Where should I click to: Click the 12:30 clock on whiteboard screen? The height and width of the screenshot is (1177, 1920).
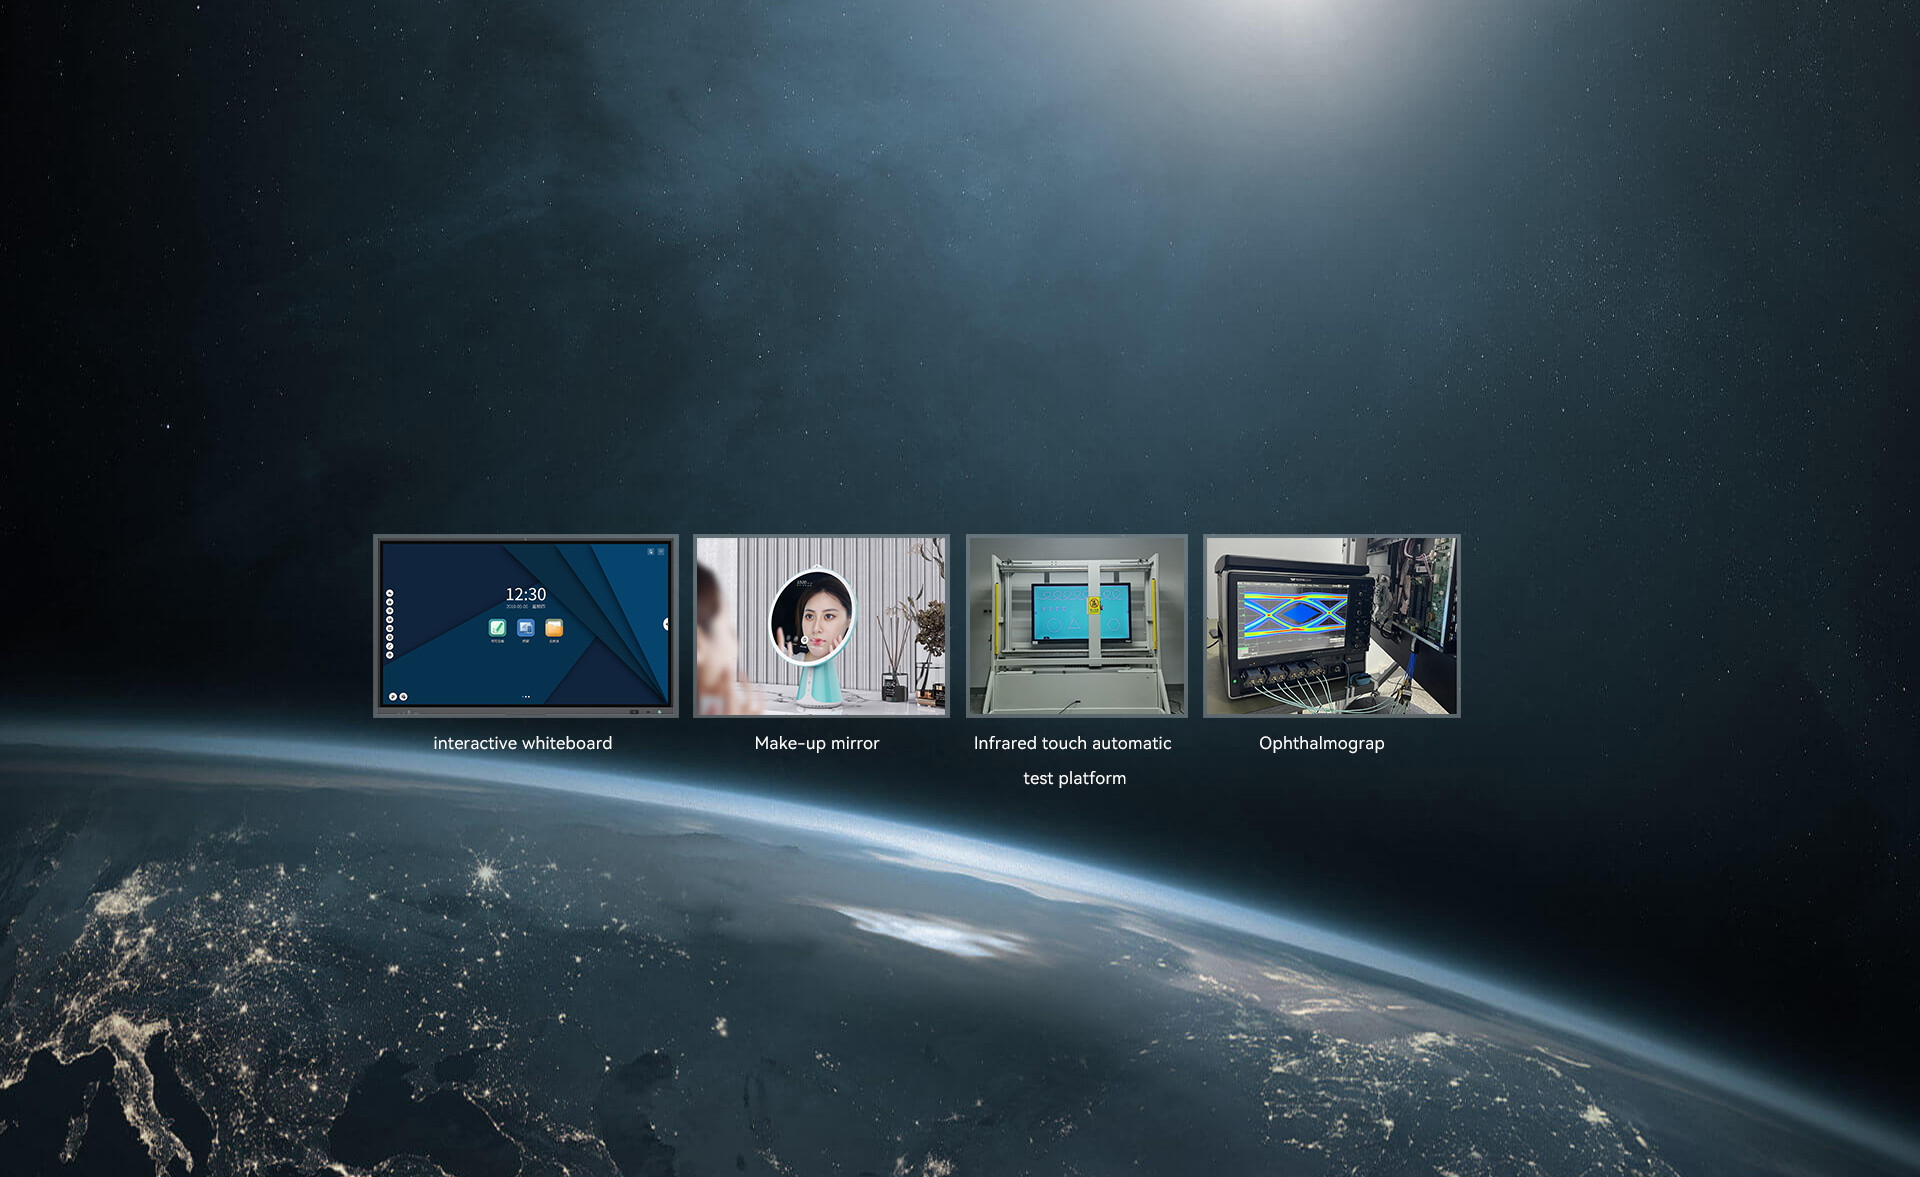[x=525, y=594]
